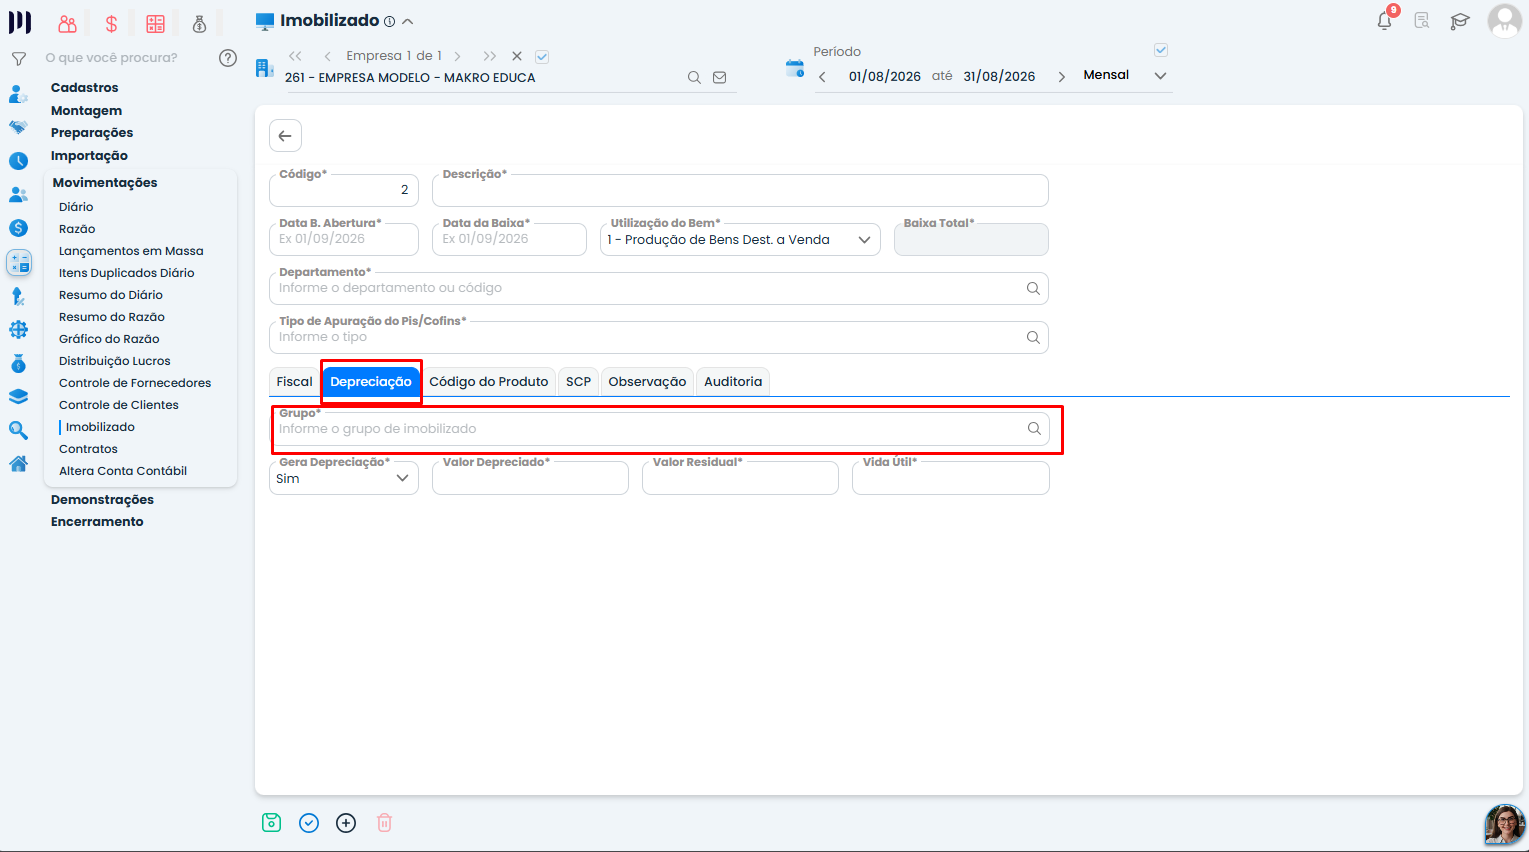The height and width of the screenshot is (852, 1529).
Task: Toggle the checkbox above the Período selector
Action: [1161, 50]
